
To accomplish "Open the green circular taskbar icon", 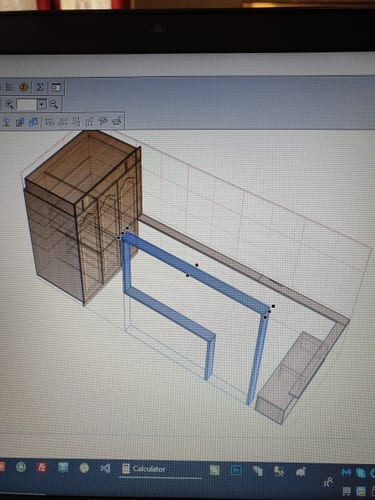I will pyautogui.click(x=21, y=467).
